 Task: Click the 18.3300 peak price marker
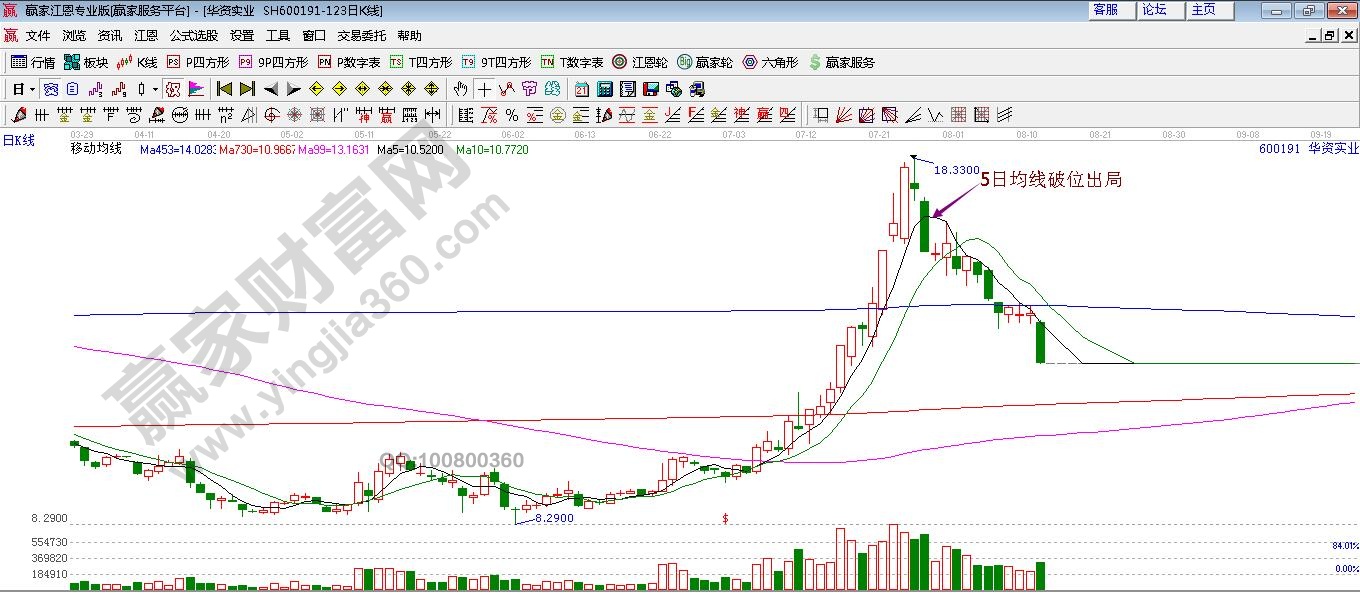point(956,170)
